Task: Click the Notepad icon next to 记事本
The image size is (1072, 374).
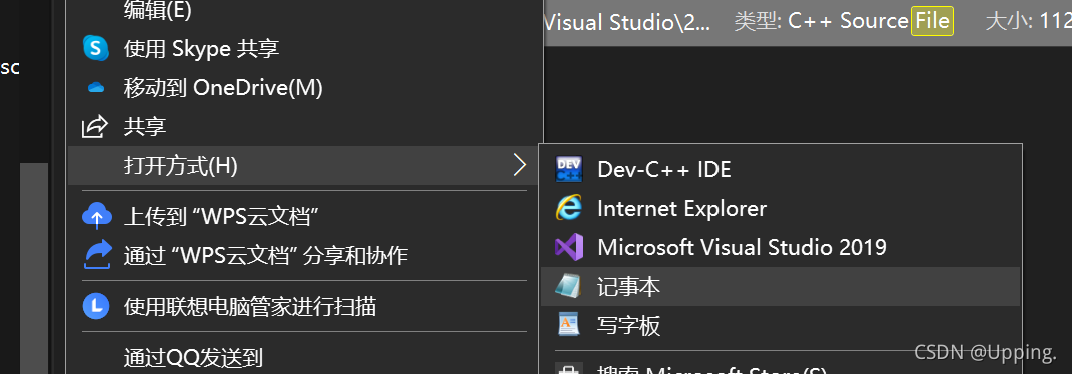Action: [569, 286]
